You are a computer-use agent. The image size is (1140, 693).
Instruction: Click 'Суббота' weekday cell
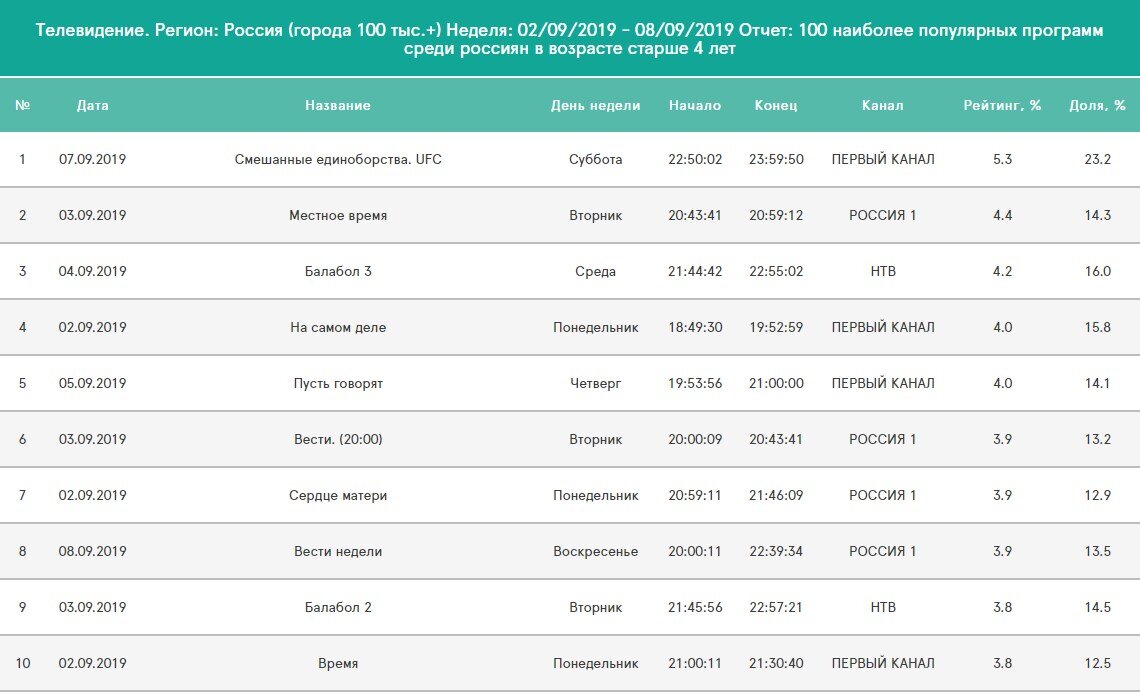pos(595,159)
